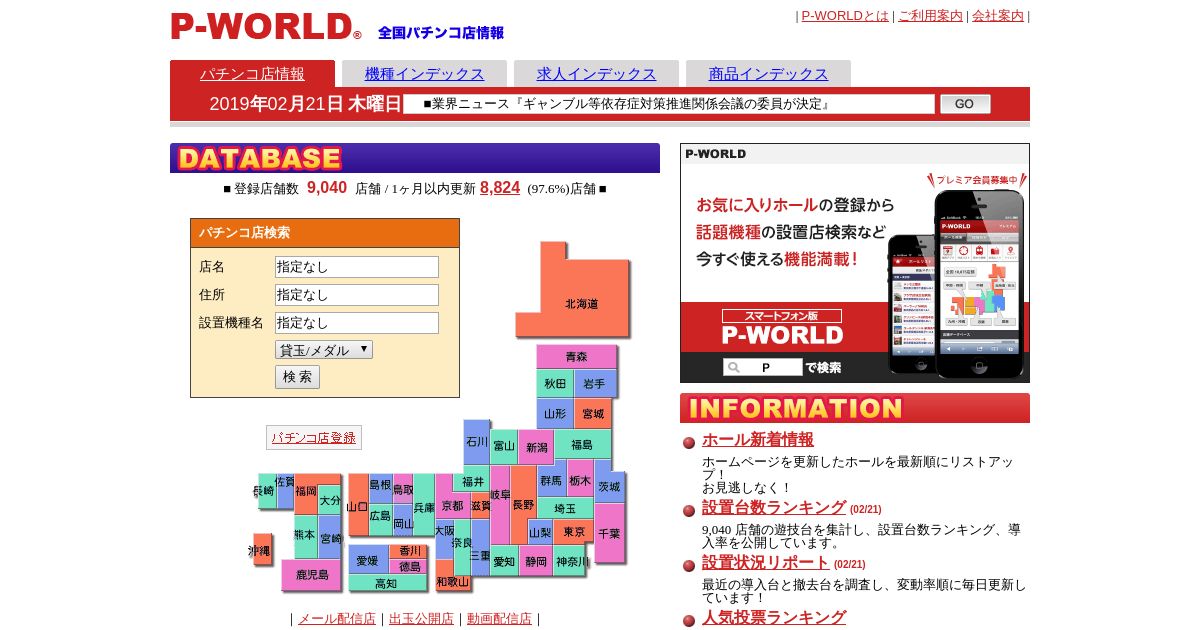Click the smartphone P-WORLD banner ad
This screenshot has height=630, width=1200.
tap(855, 263)
